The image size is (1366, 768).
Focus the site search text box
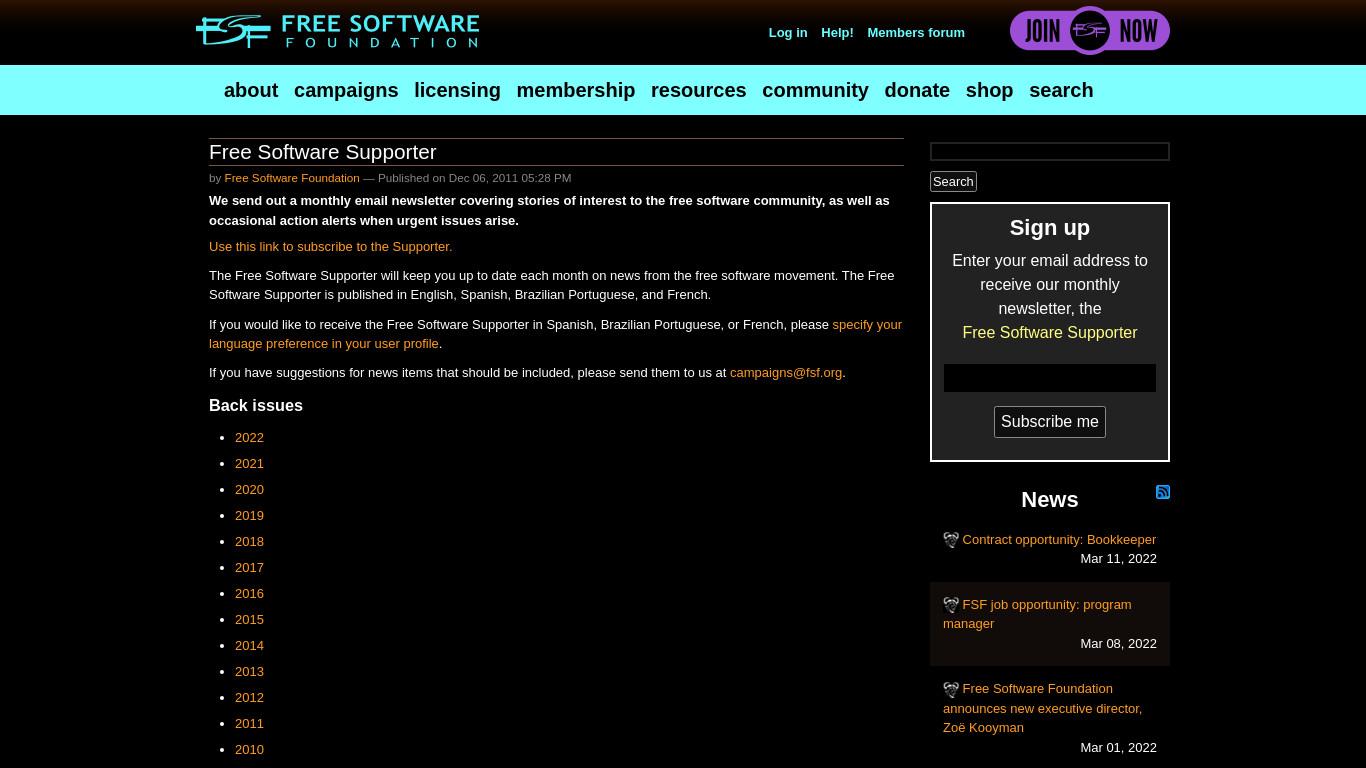(x=1050, y=151)
